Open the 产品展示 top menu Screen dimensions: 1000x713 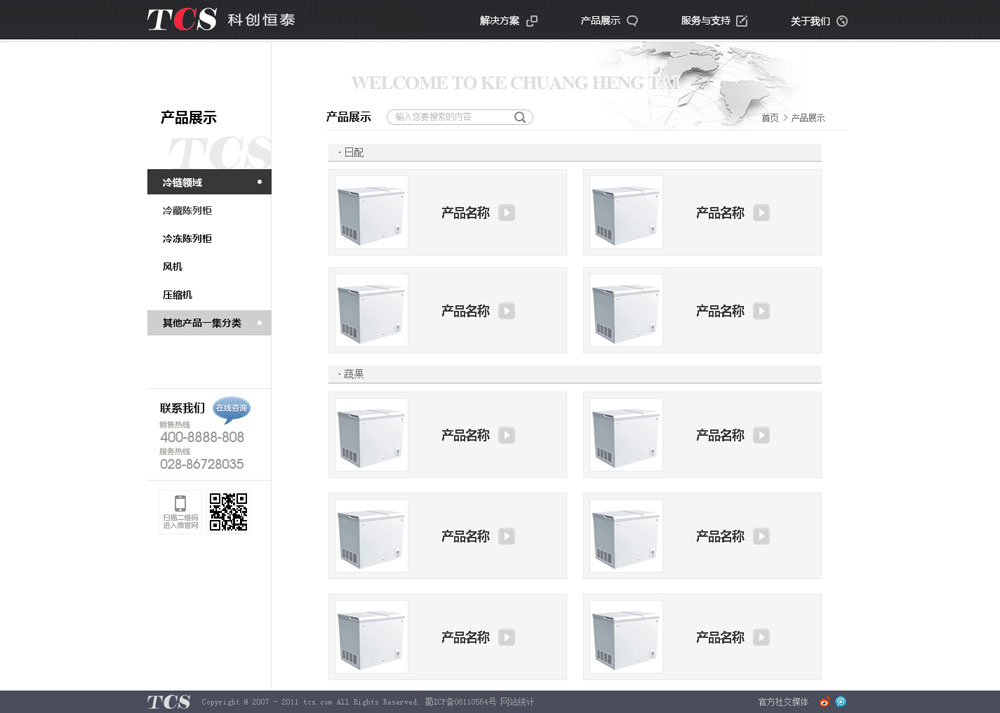pyautogui.click(x=608, y=20)
